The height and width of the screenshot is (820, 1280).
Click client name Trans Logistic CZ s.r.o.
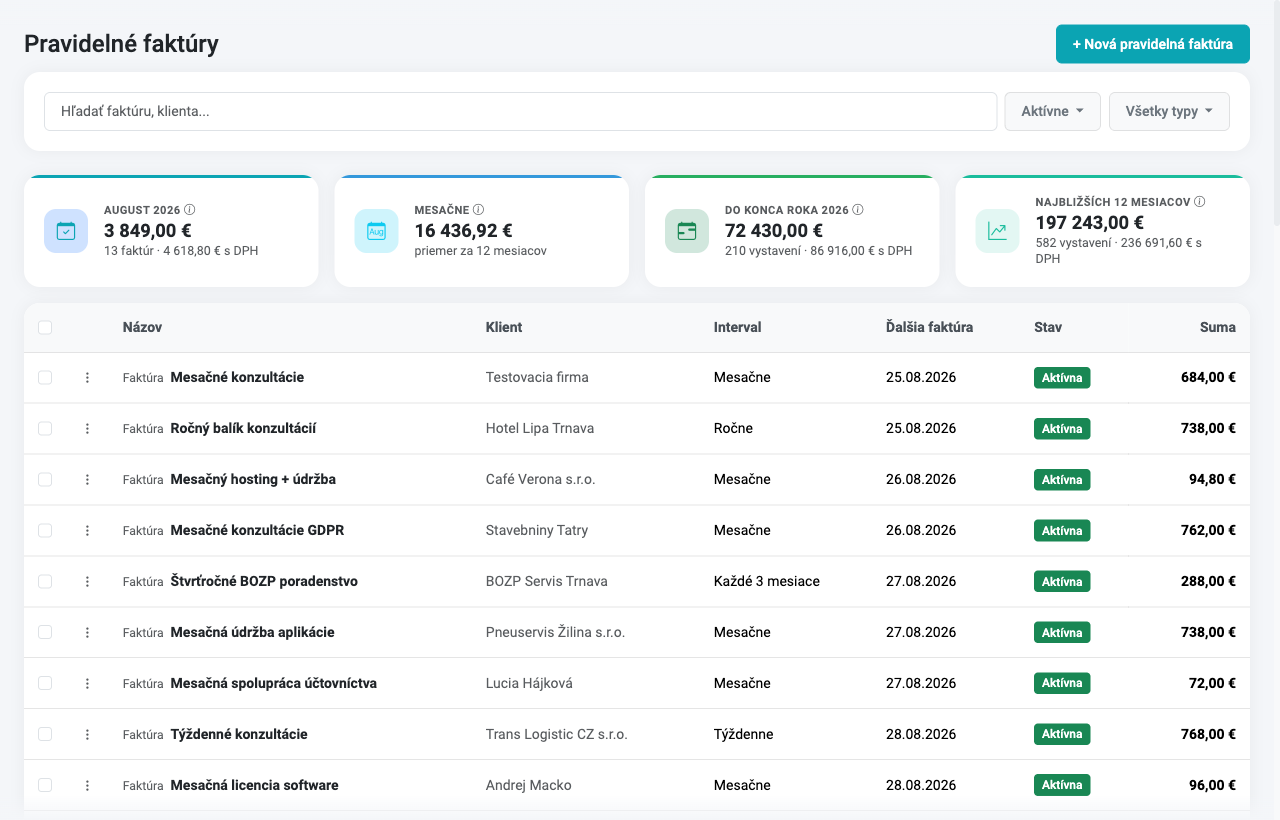(x=557, y=735)
